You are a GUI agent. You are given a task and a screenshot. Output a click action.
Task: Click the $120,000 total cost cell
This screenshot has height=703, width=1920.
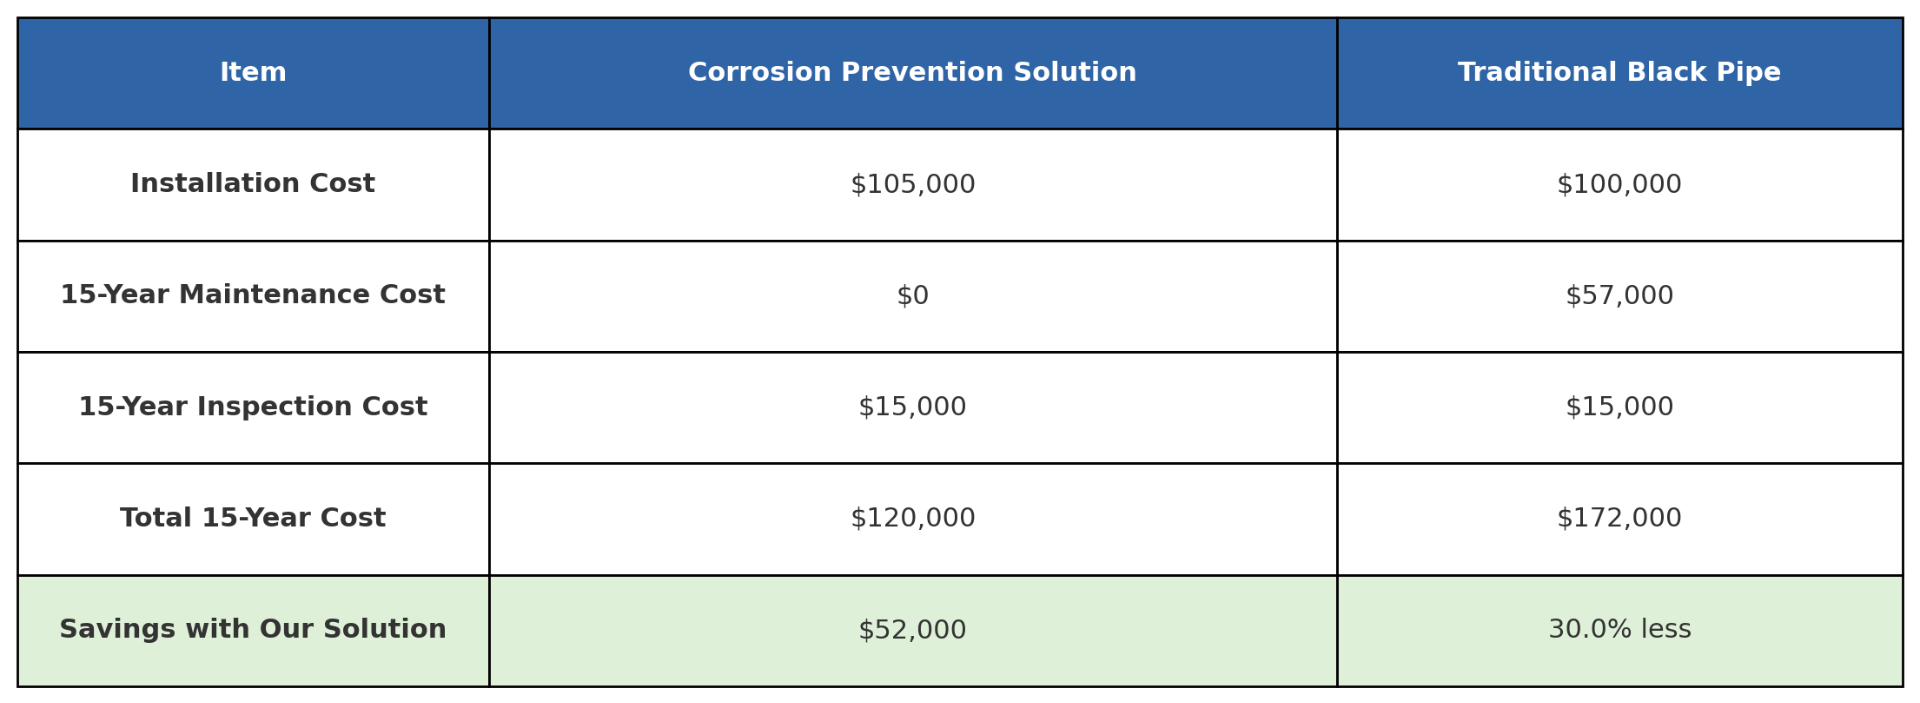pos(912,518)
